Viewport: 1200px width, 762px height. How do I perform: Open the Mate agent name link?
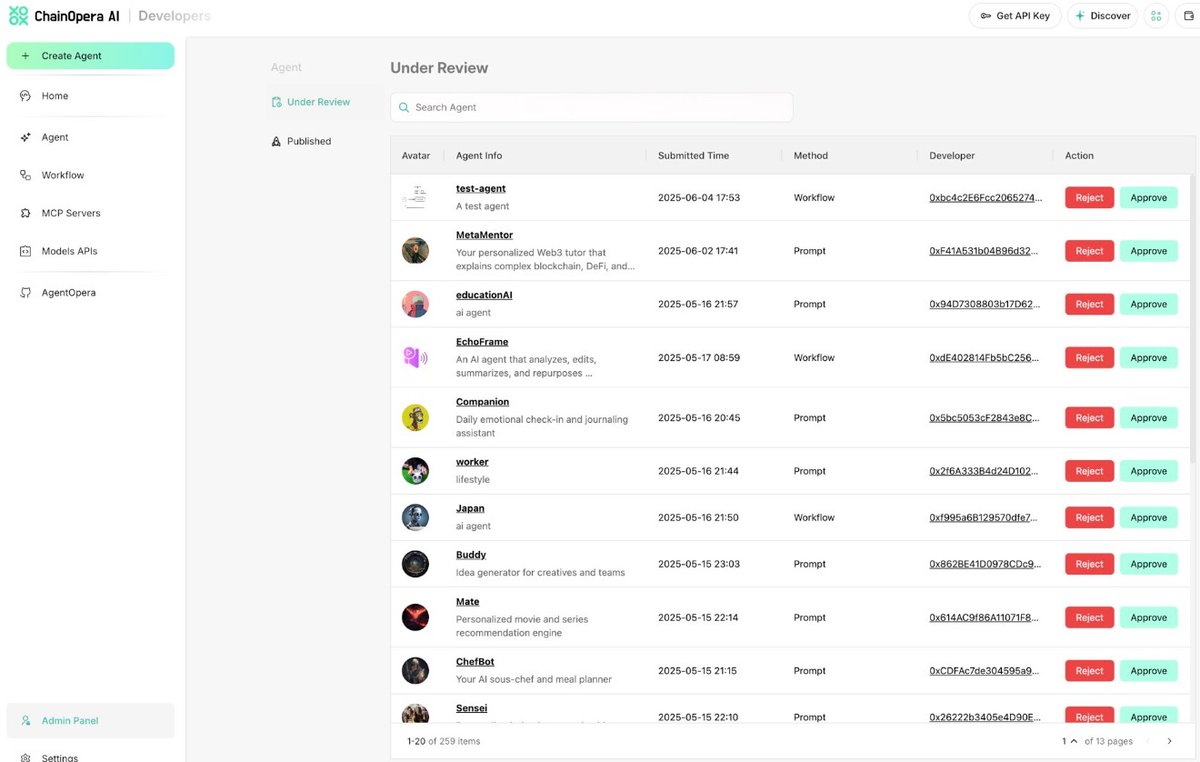click(467, 602)
